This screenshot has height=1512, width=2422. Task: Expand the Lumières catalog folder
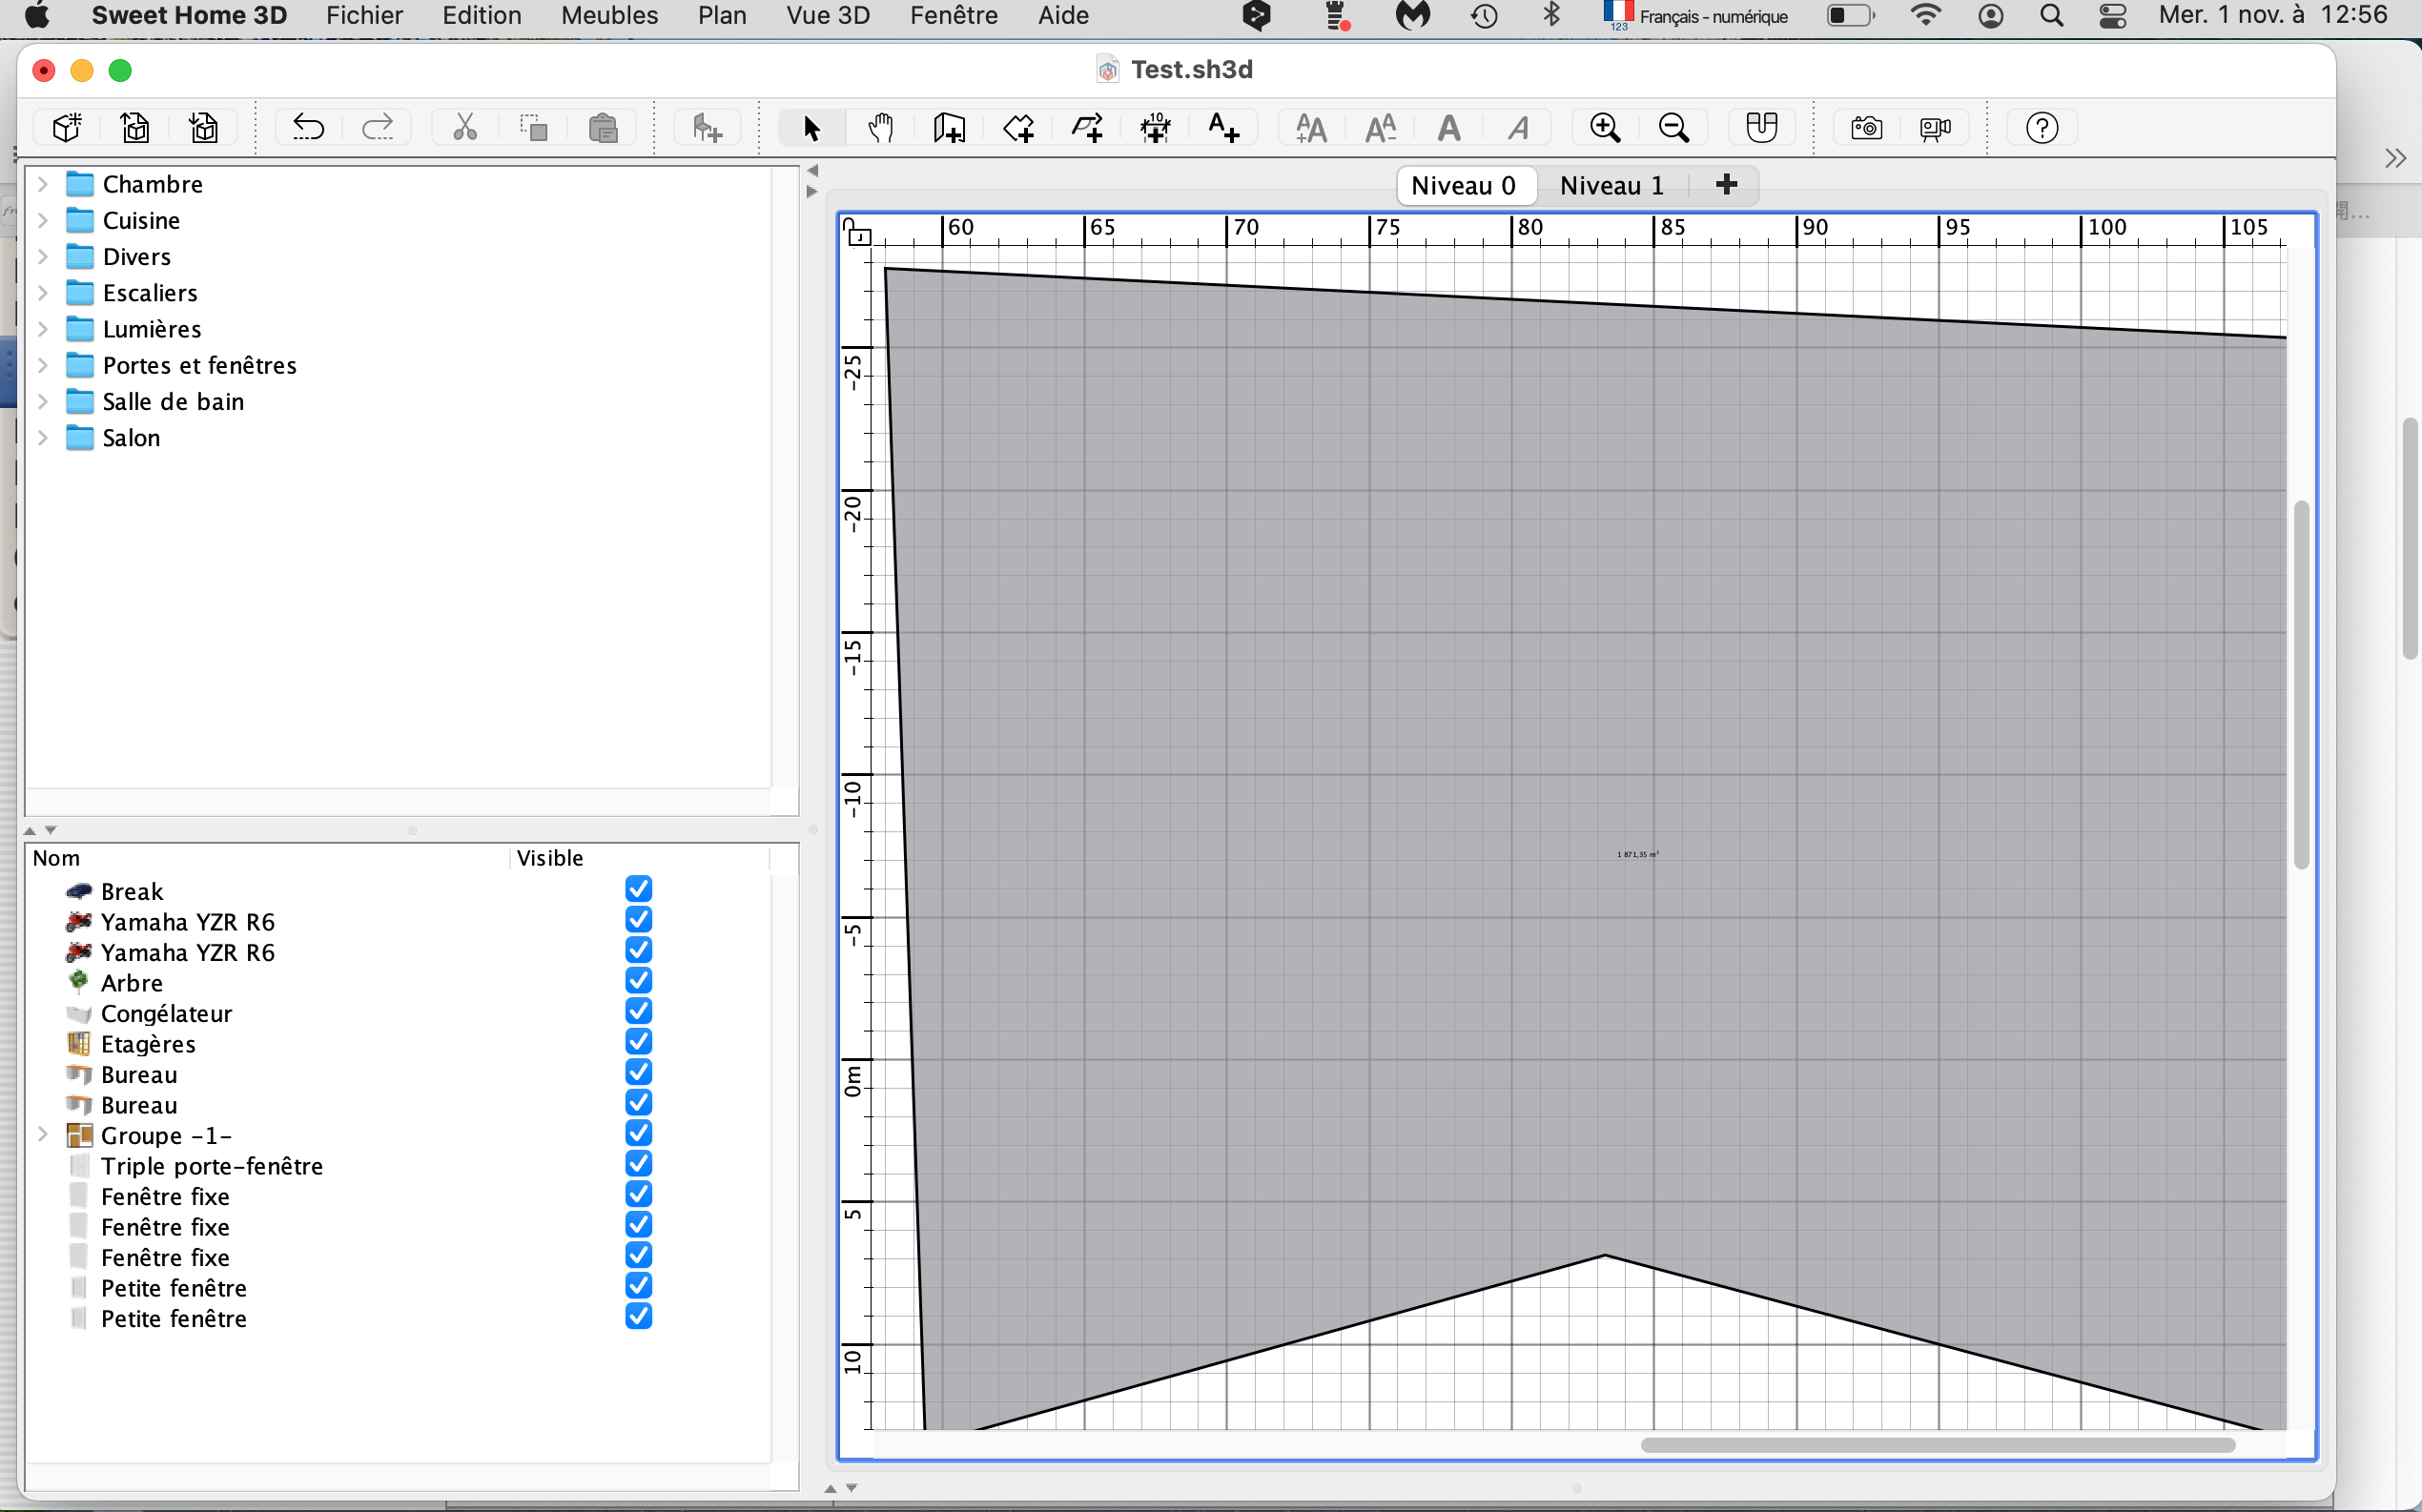(43, 328)
